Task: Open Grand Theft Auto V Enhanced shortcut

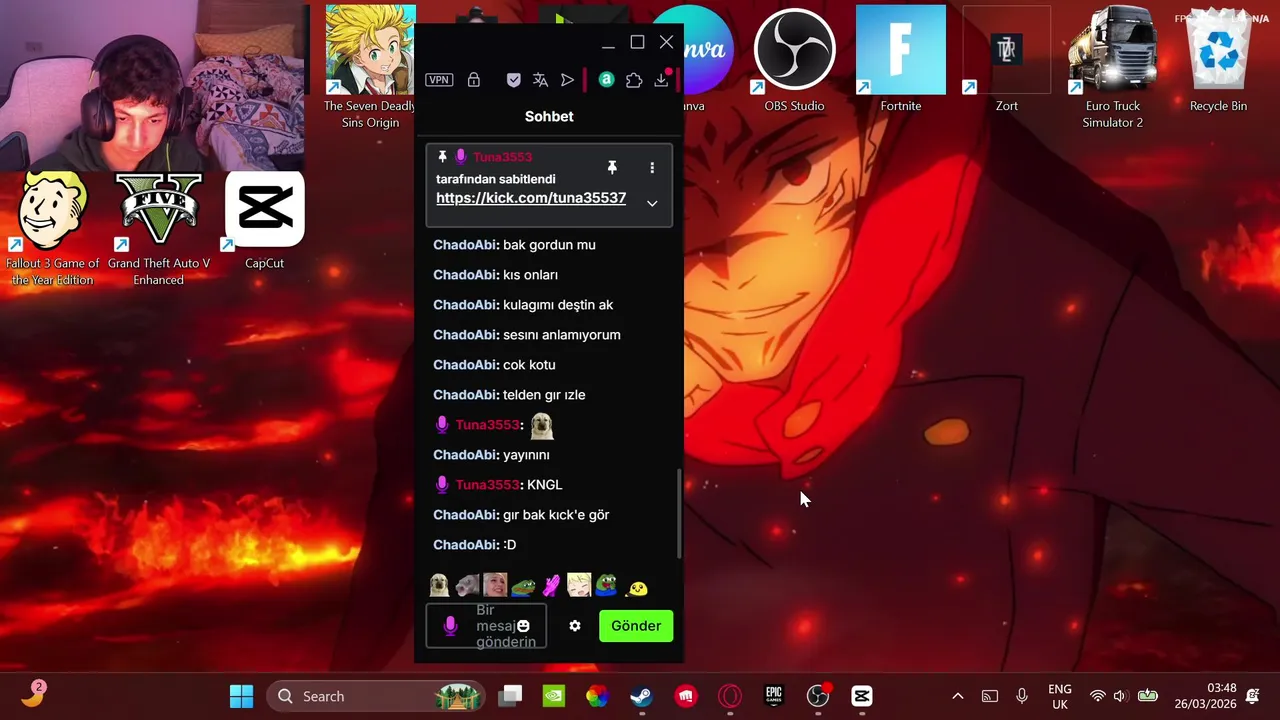Action: [159, 229]
